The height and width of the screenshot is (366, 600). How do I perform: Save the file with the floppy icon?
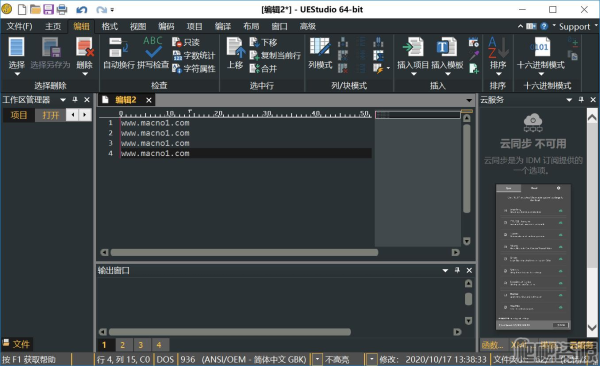48,9
